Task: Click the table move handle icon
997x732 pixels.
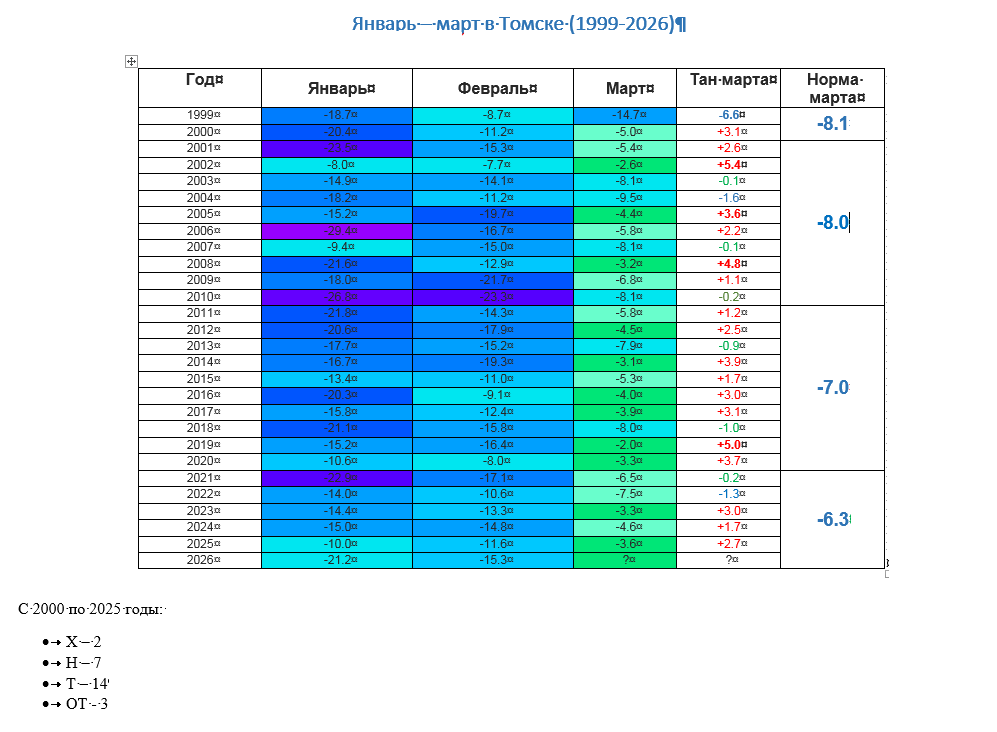Action: (130, 62)
